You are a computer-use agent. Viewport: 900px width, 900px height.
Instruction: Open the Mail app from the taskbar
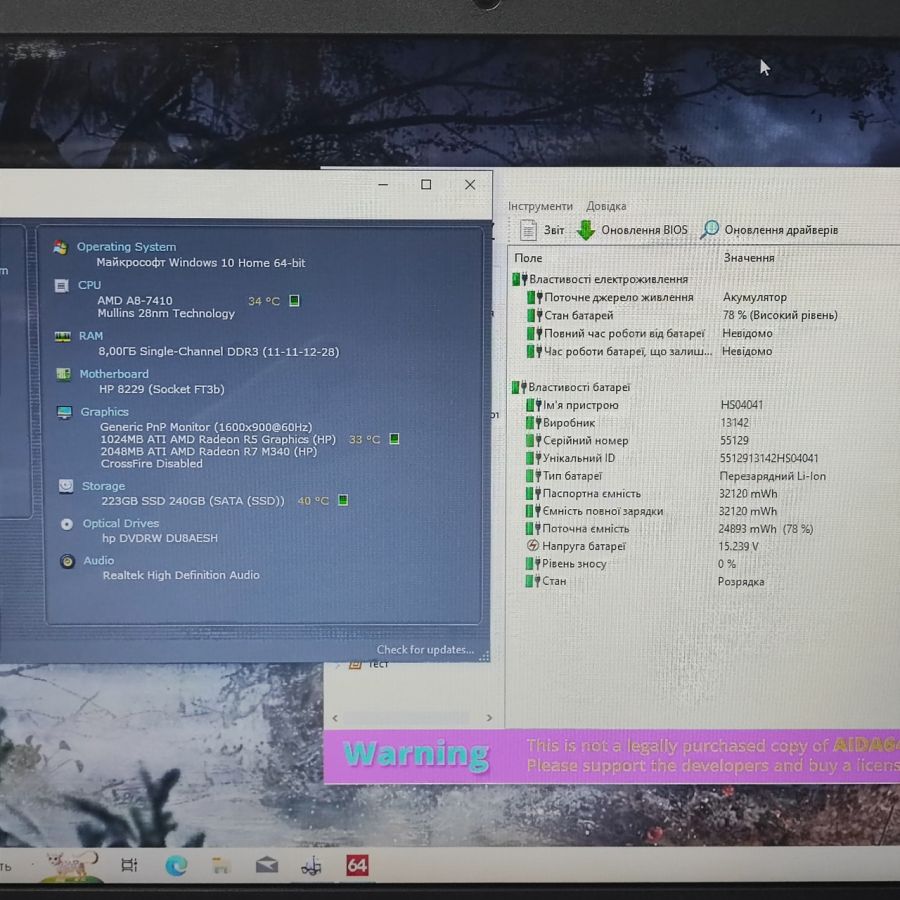(x=266, y=865)
